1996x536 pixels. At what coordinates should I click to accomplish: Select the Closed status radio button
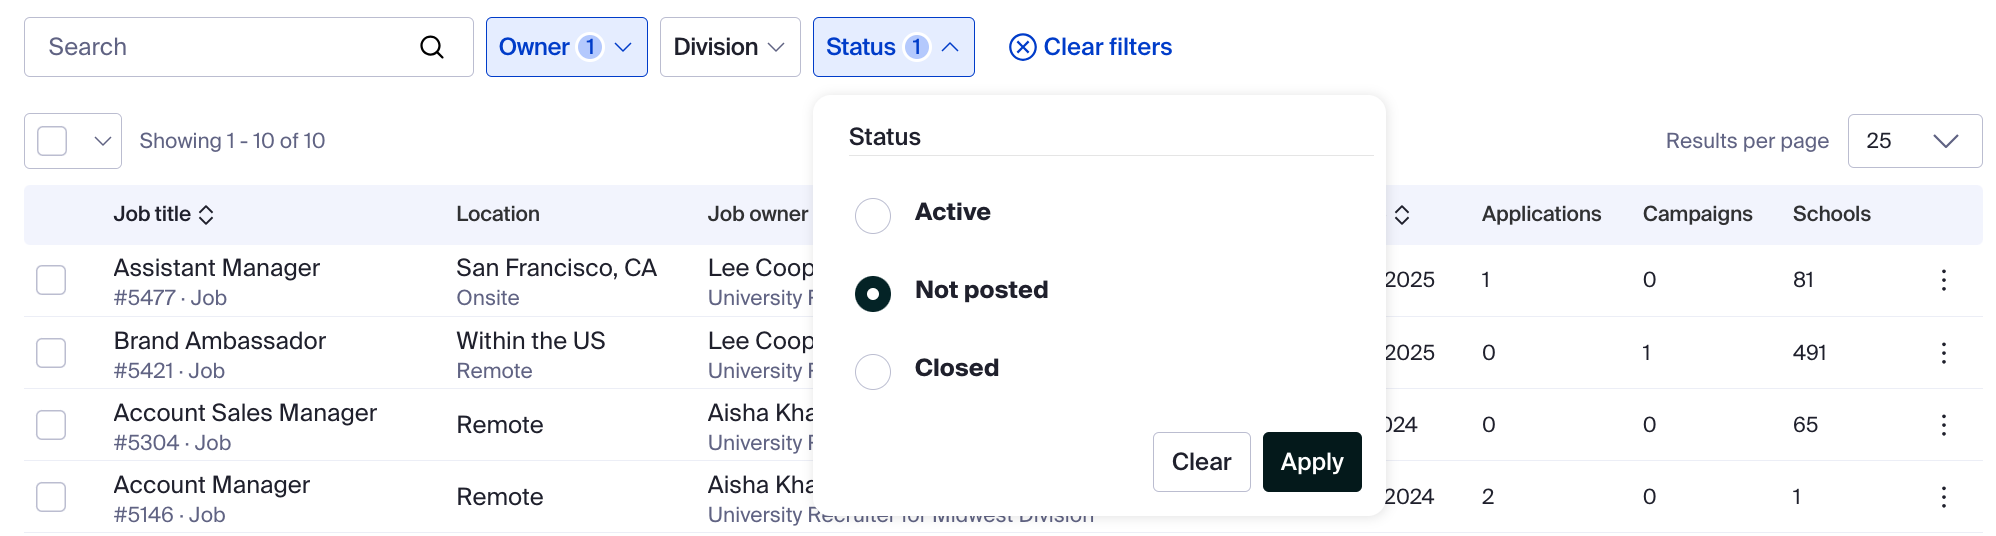[873, 371]
